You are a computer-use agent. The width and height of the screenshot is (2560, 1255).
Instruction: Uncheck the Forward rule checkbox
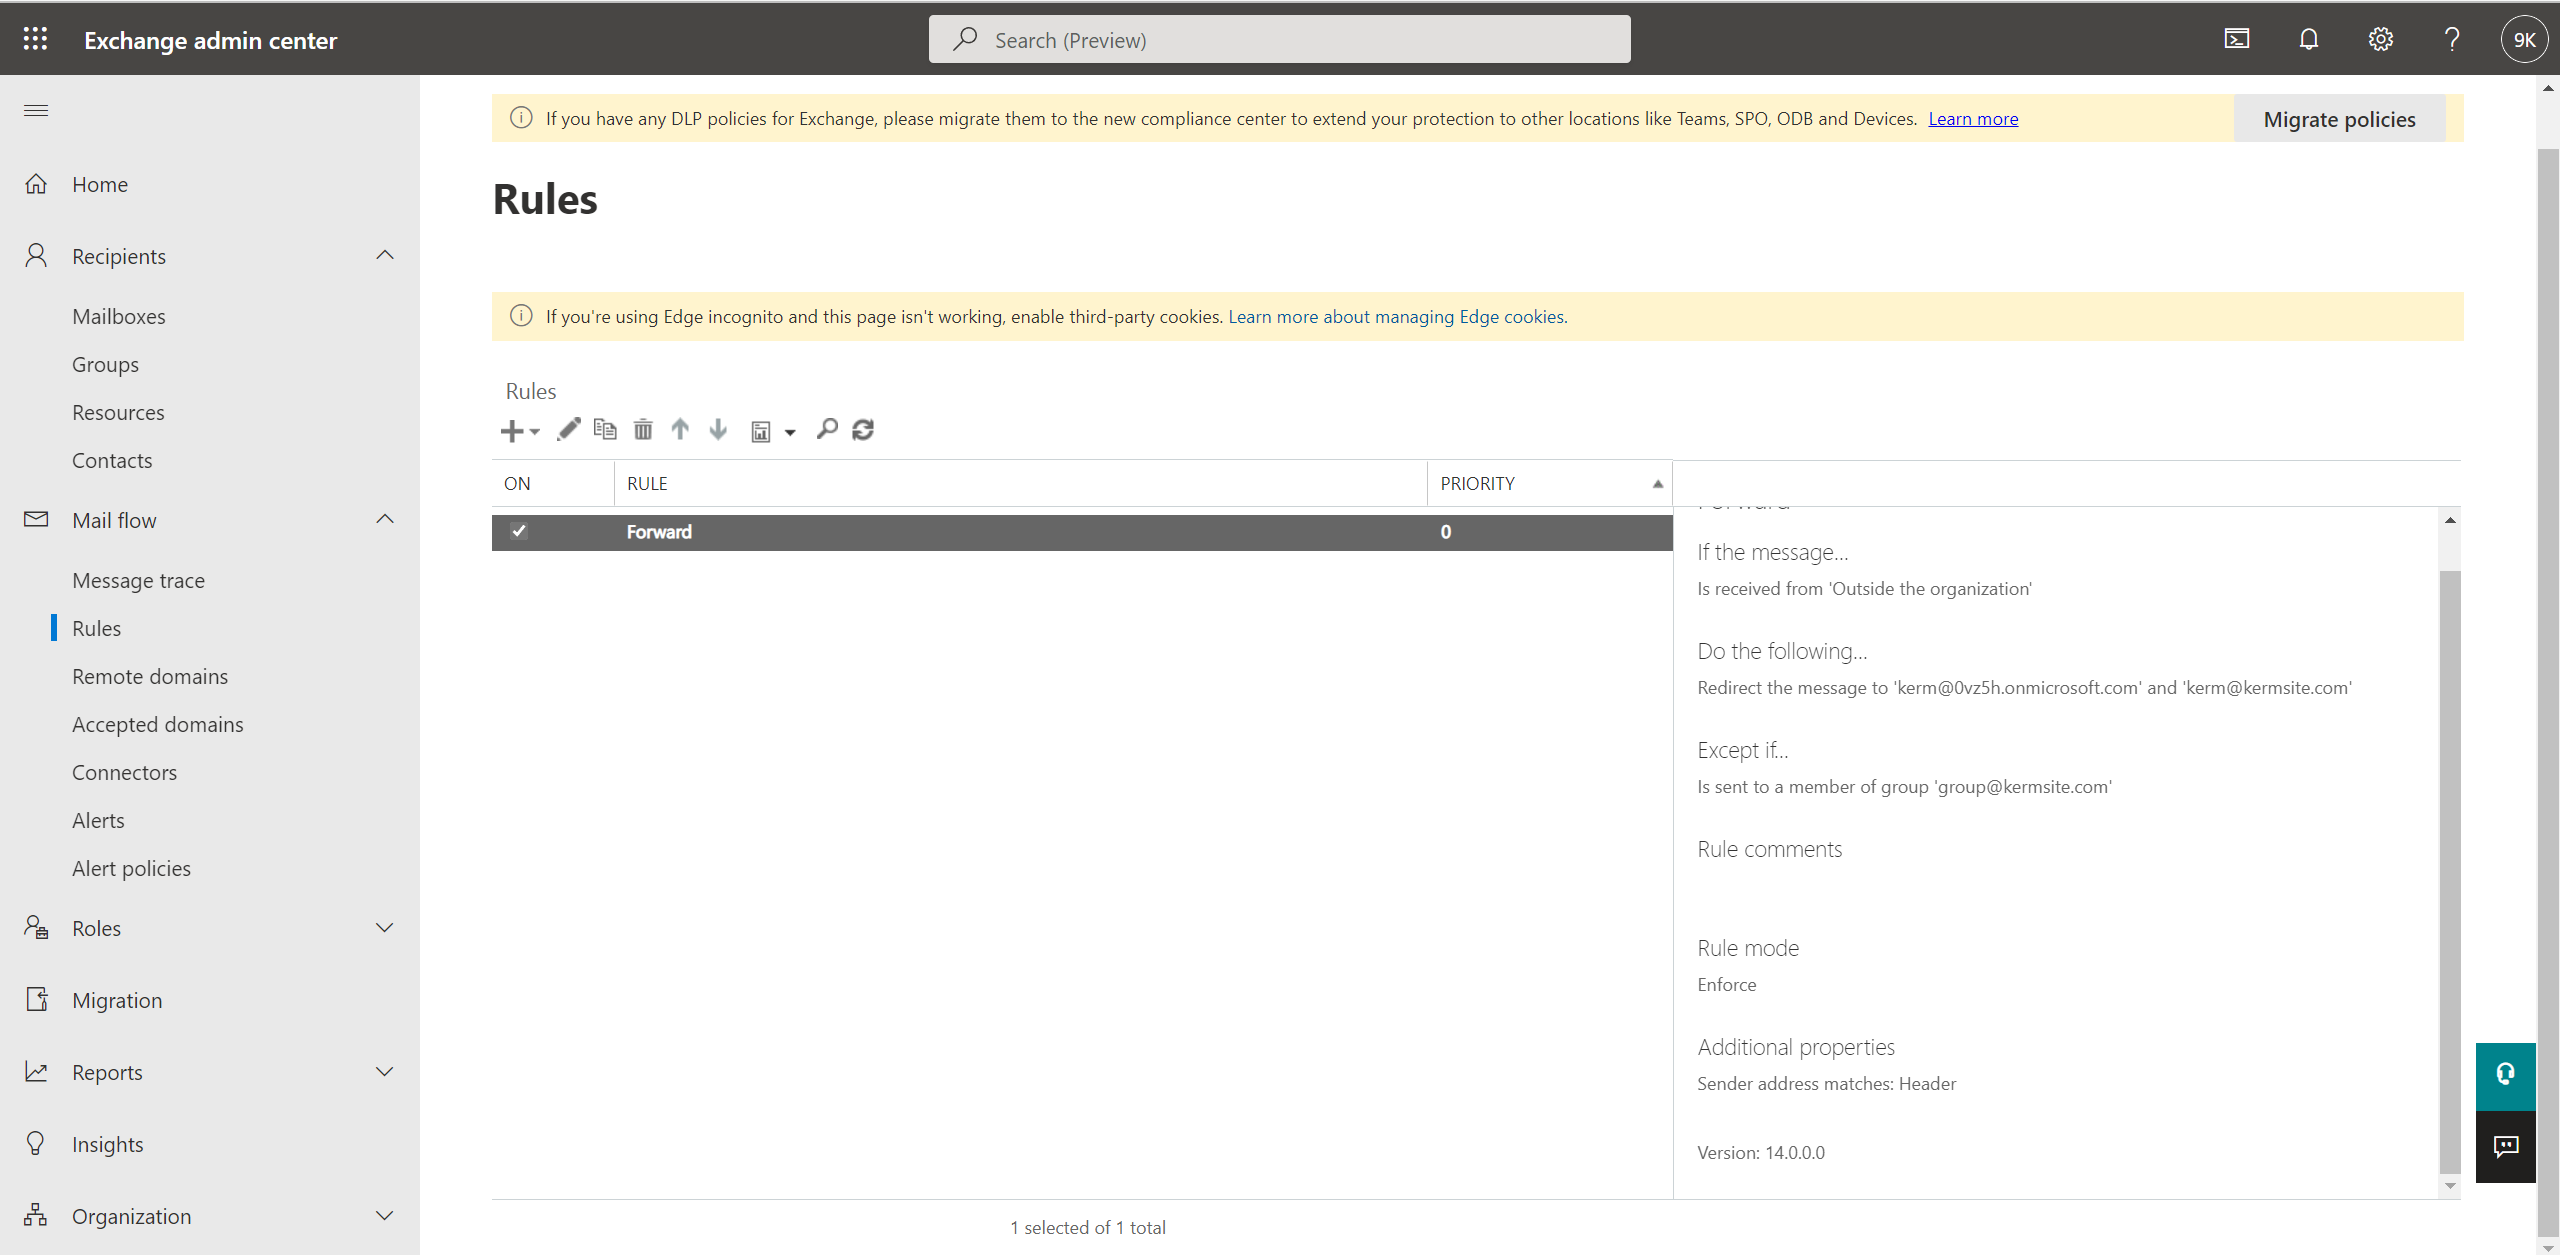pyautogui.click(x=519, y=531)
